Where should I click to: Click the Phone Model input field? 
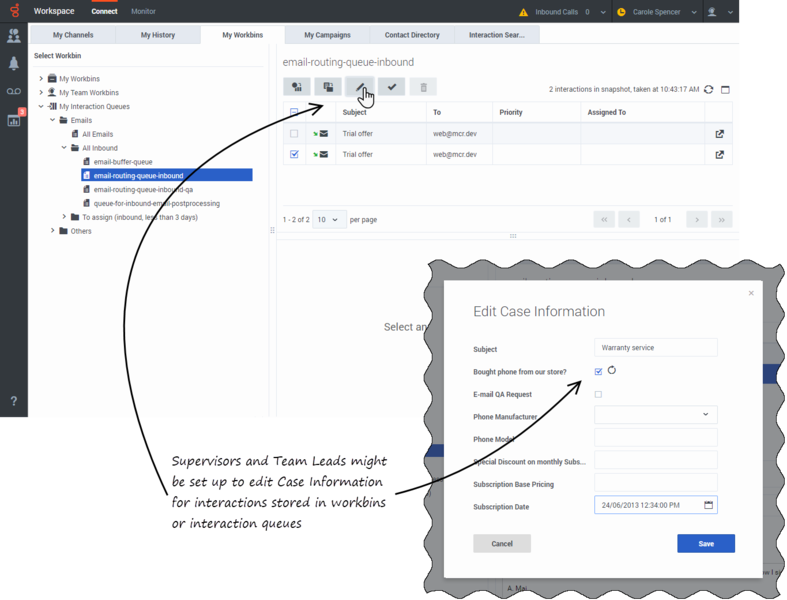(655, 437)
